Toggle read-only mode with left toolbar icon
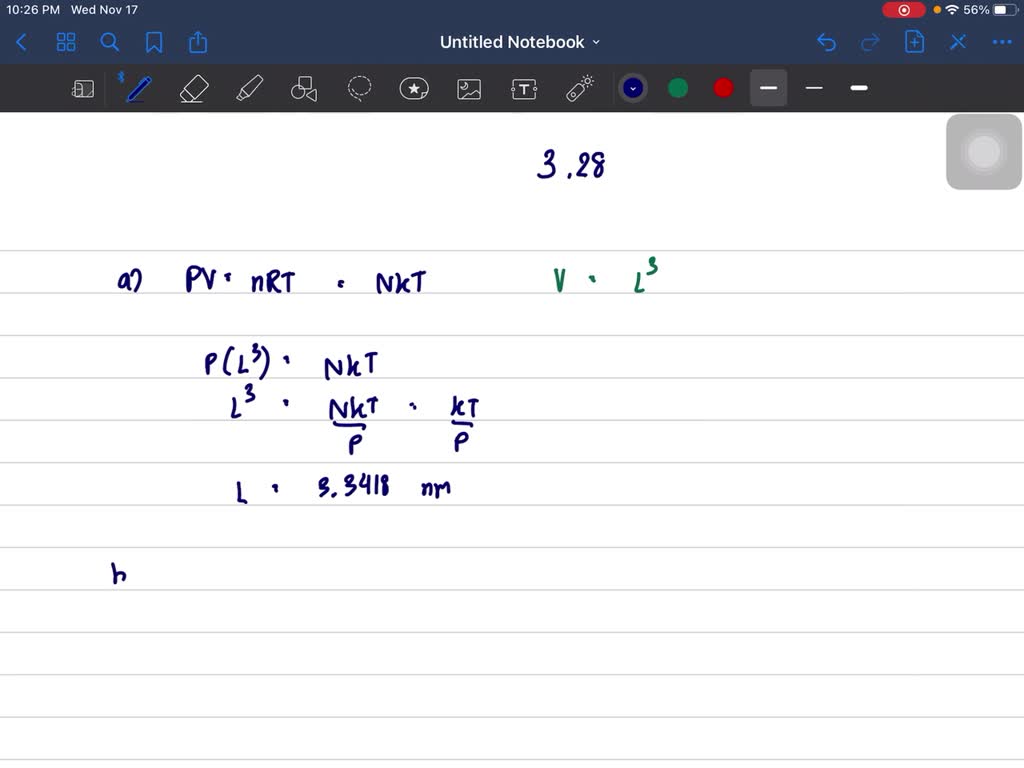The width and height of the screenshot is (1024, 768). coord(83,88)
